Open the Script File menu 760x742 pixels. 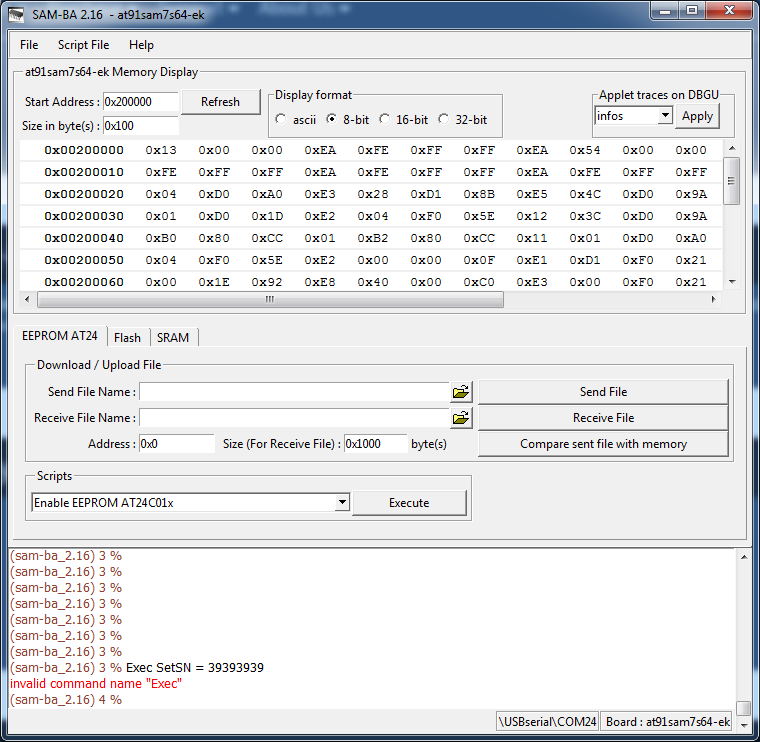(83, 45)
